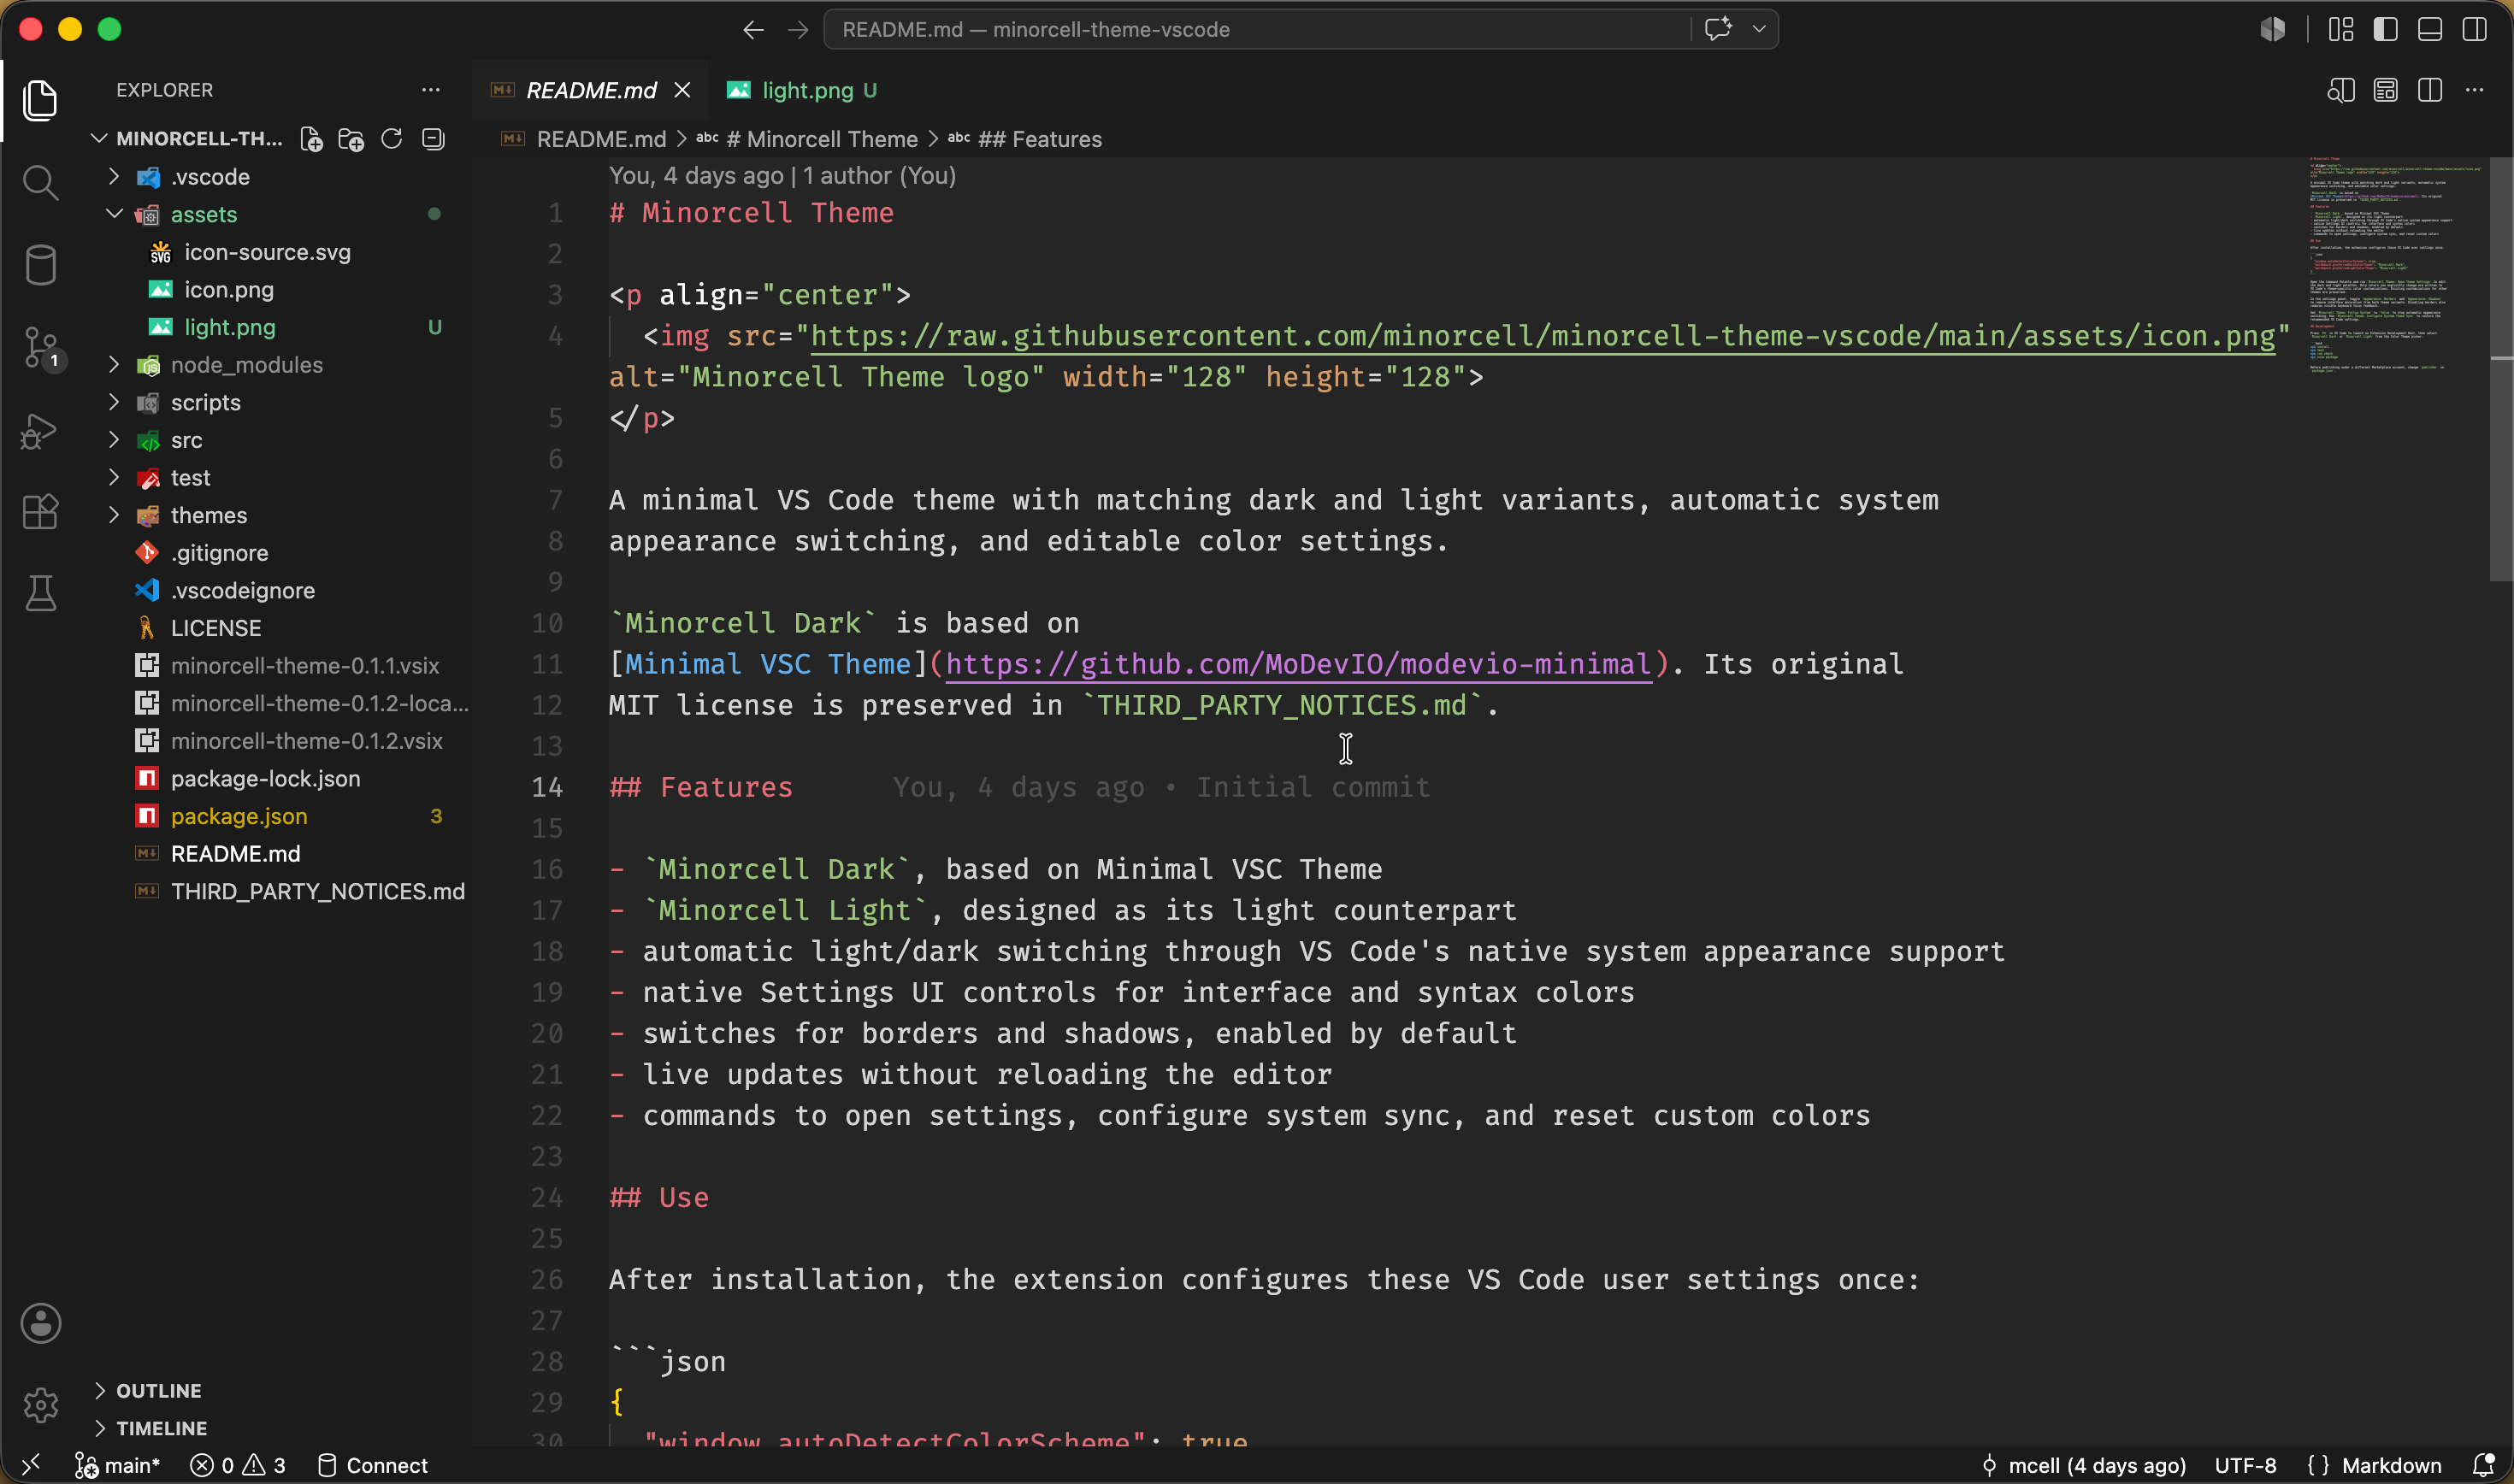Open the Extensions view

(x=40, y=512)
